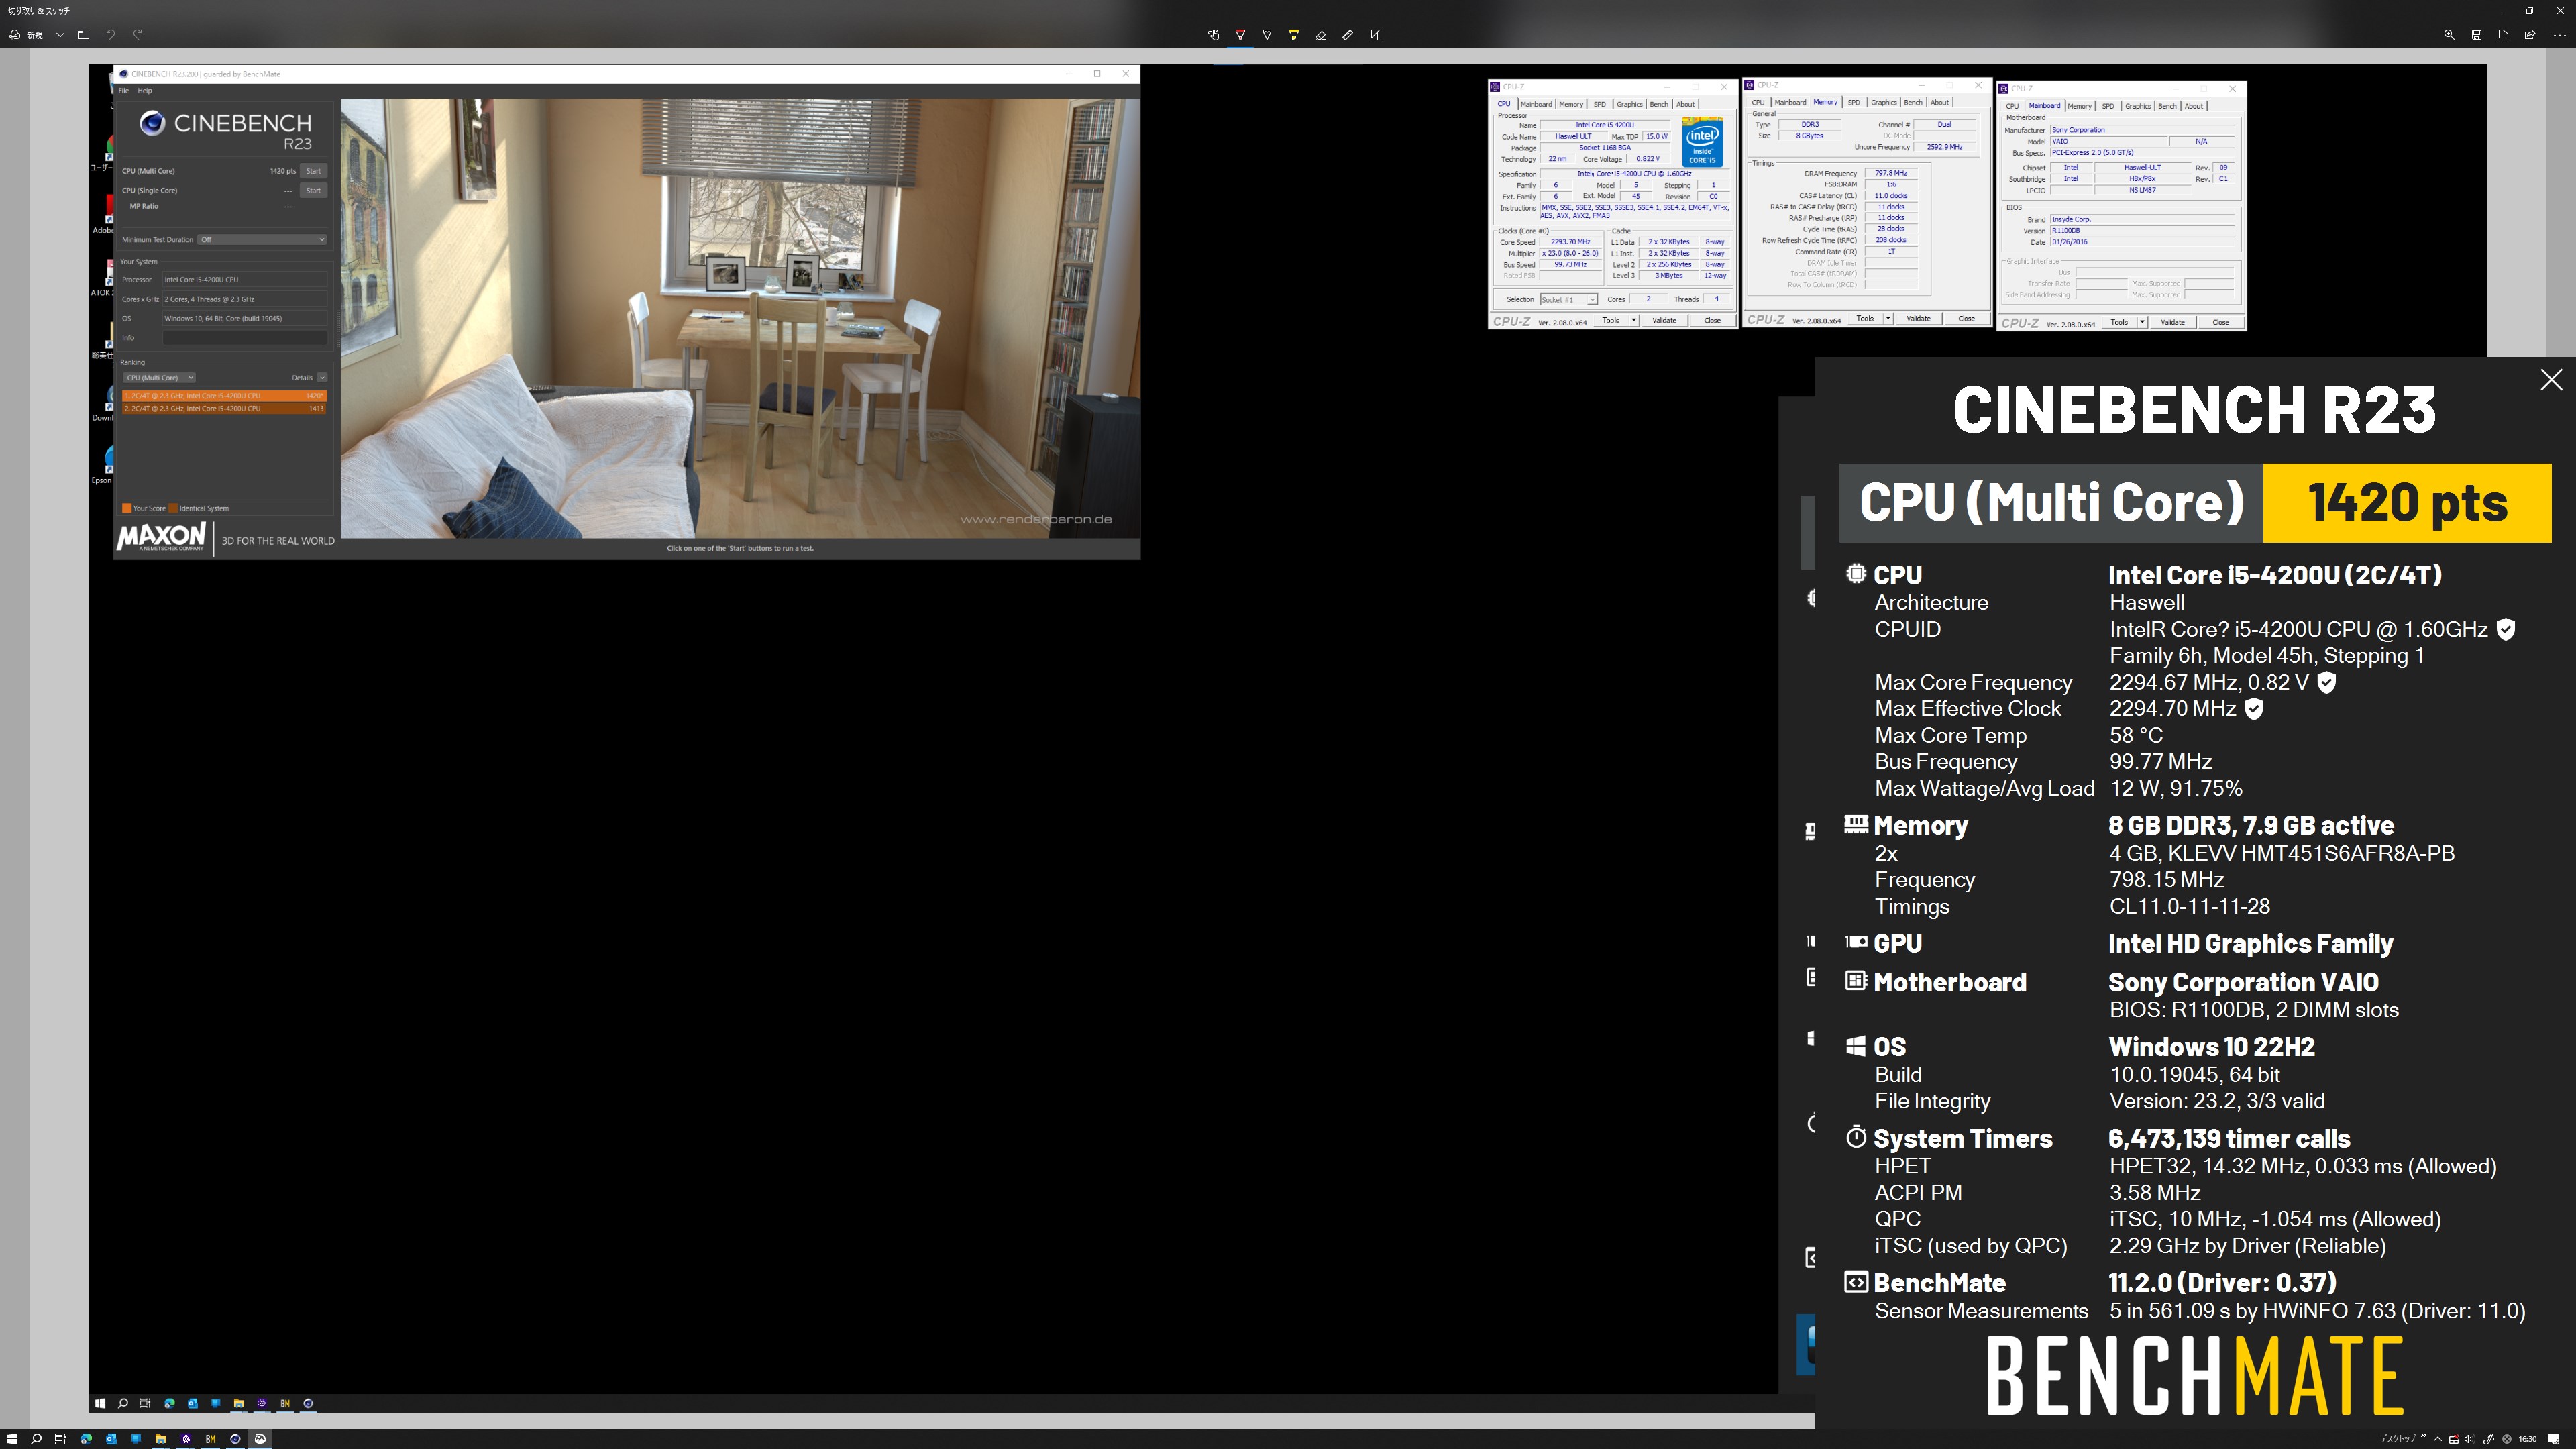Viewport: 2576px width, 1449px height.
Task: Click the New snip (新規) button
Action: [26, 35]
